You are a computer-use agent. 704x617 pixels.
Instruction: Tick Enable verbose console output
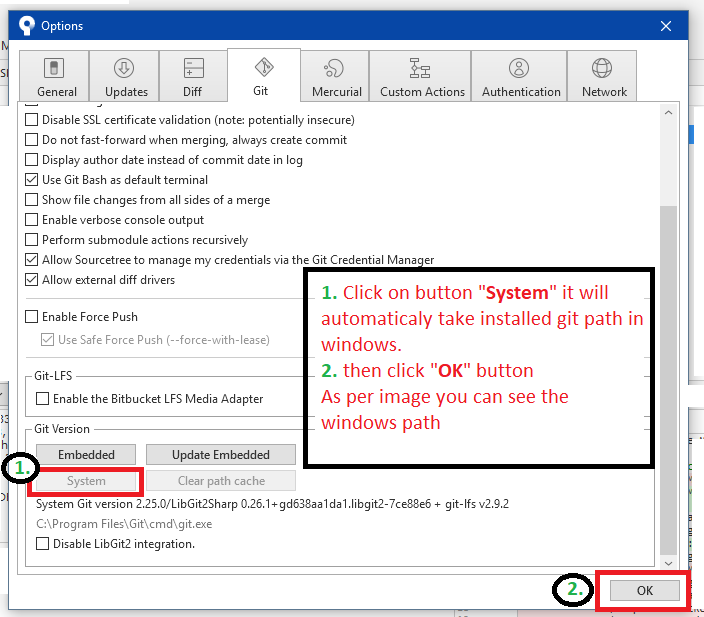point(31,220)
